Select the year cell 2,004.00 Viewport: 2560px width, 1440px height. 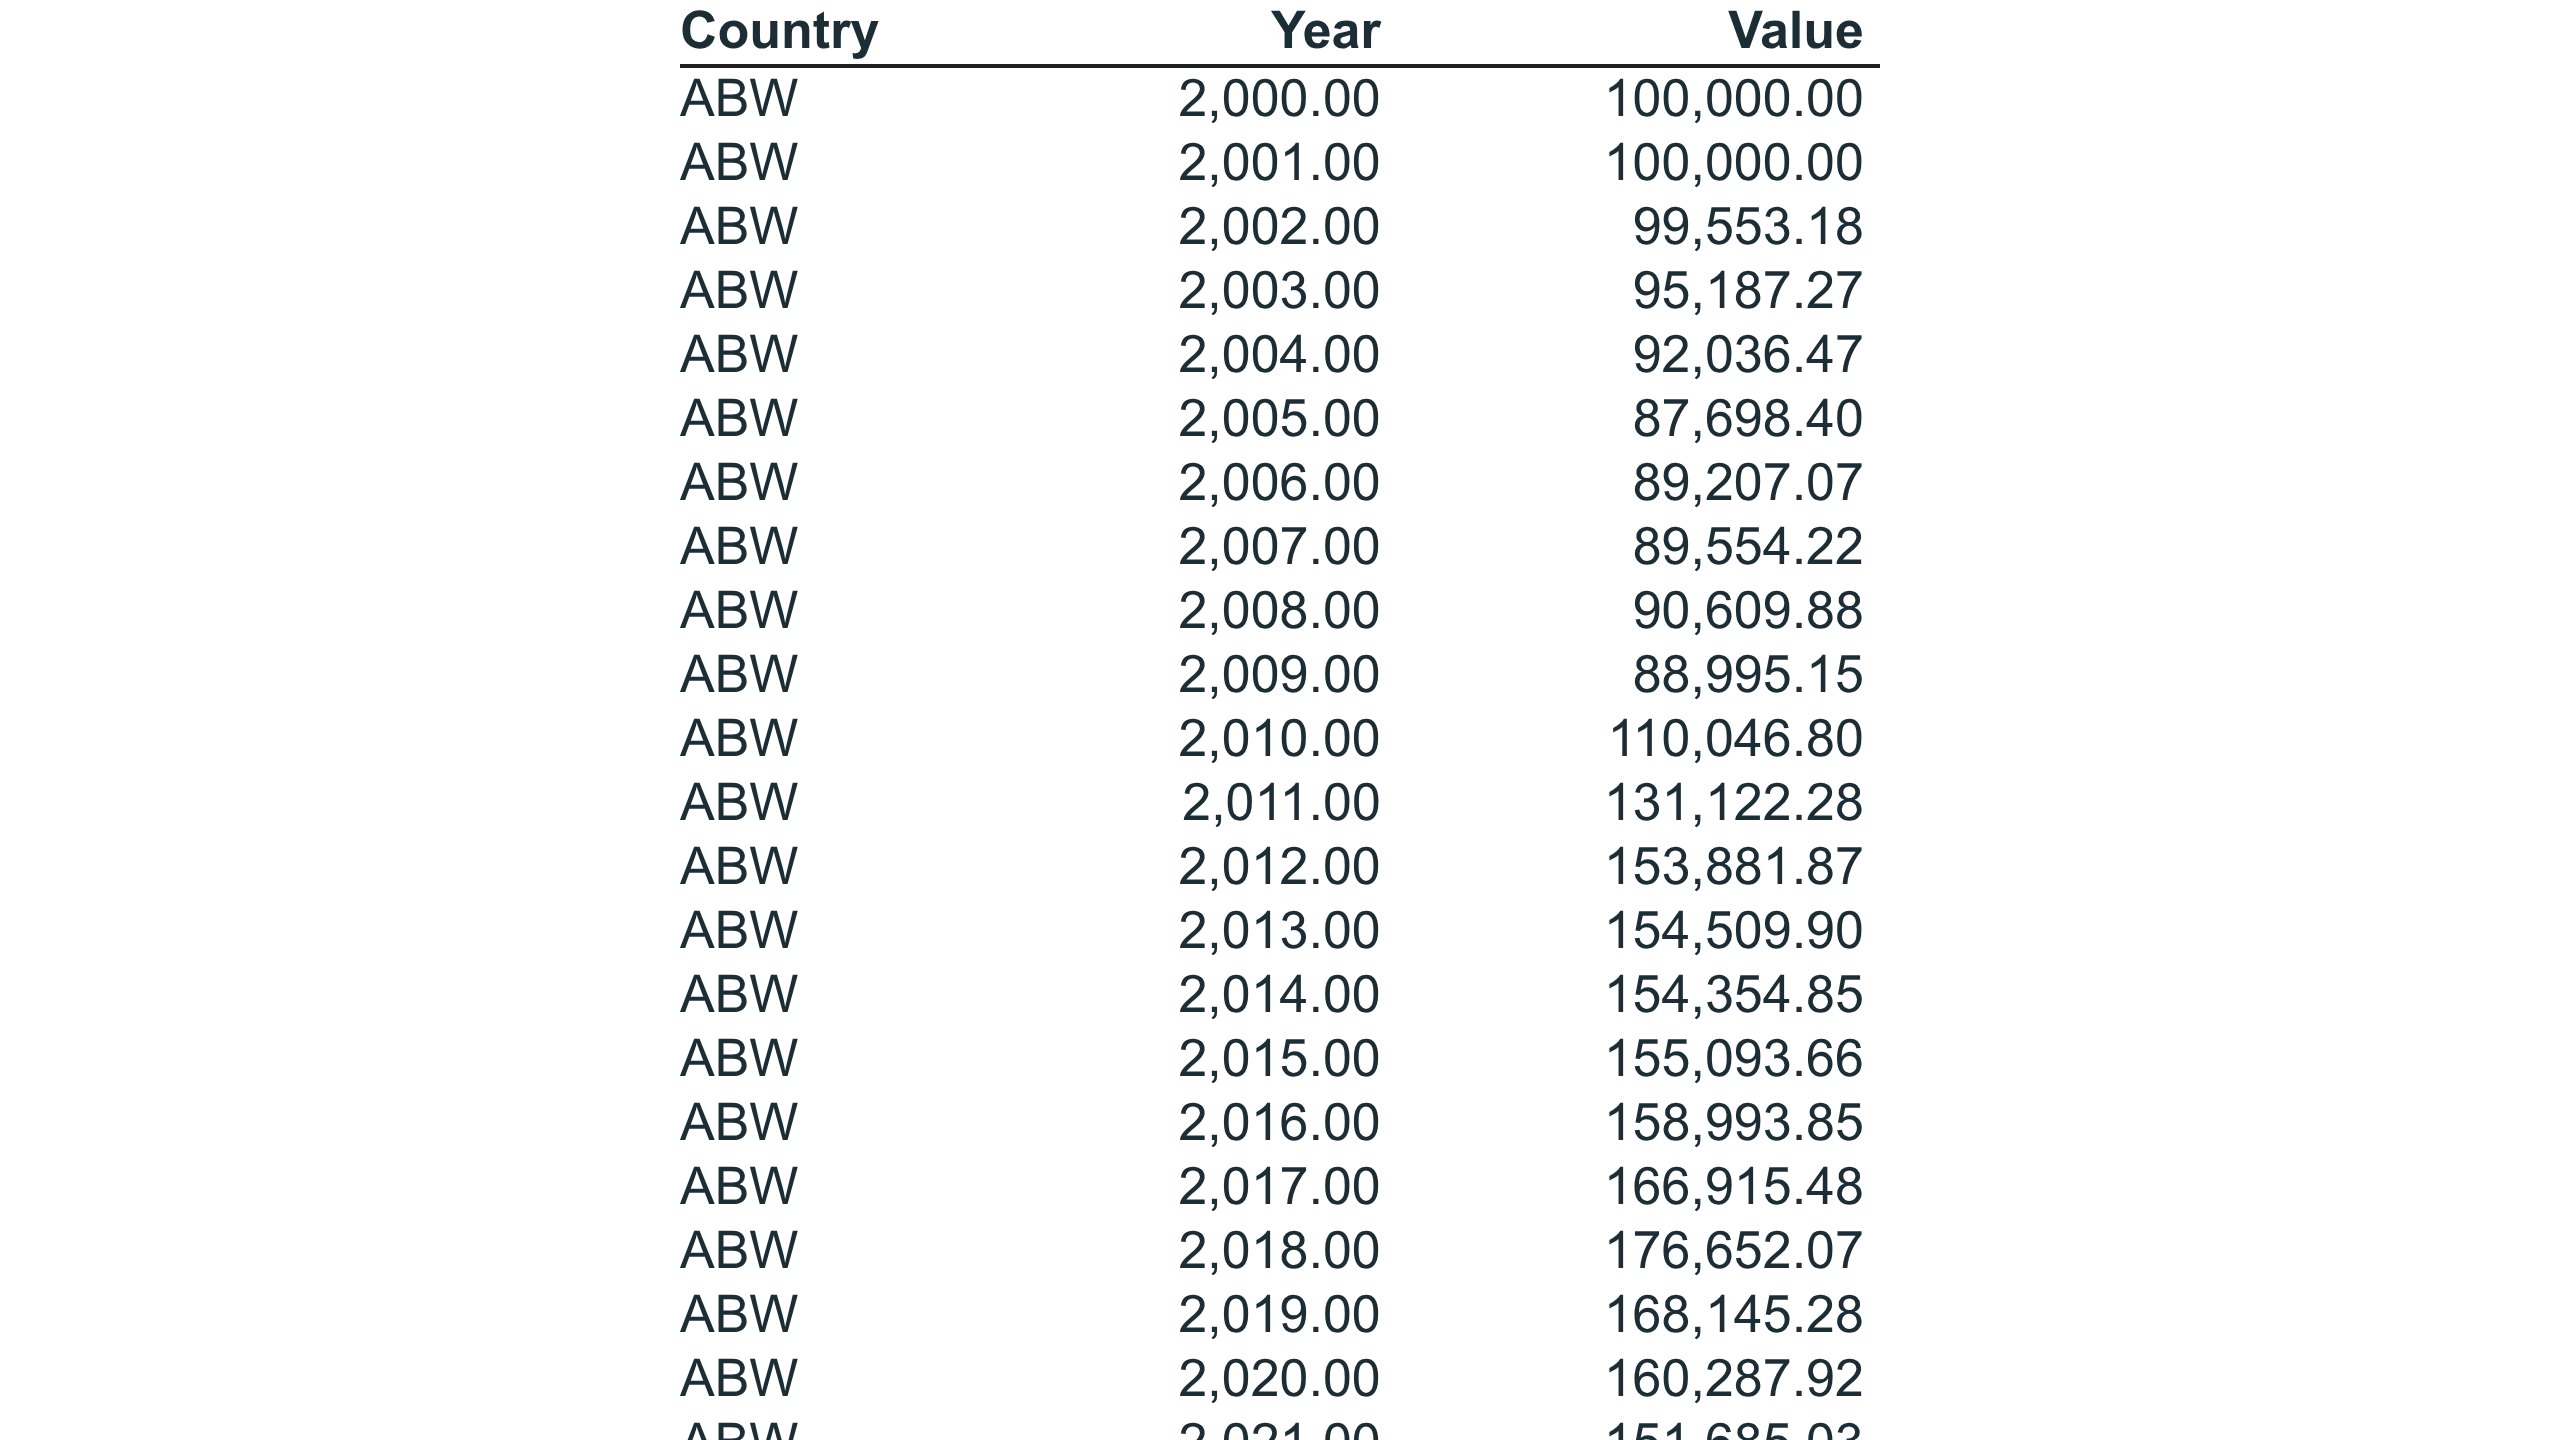[1279, 355]
